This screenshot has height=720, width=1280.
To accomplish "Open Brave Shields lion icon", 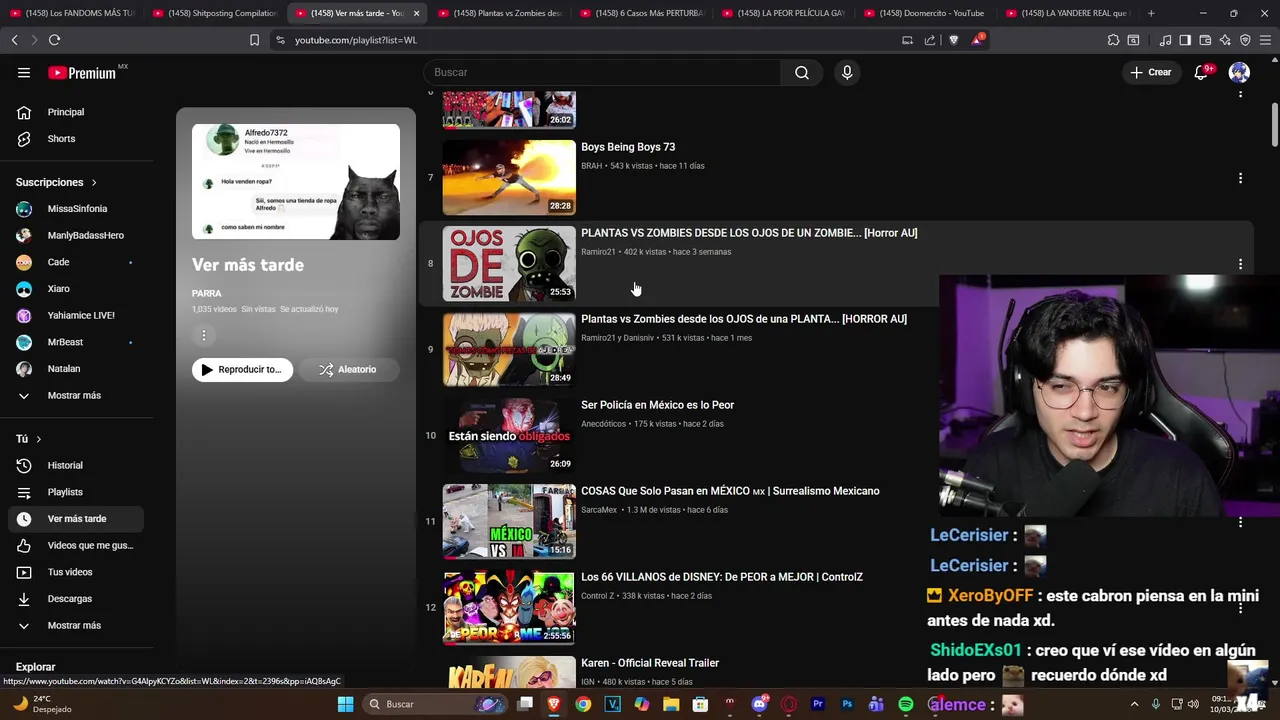I will coord(953,40).
